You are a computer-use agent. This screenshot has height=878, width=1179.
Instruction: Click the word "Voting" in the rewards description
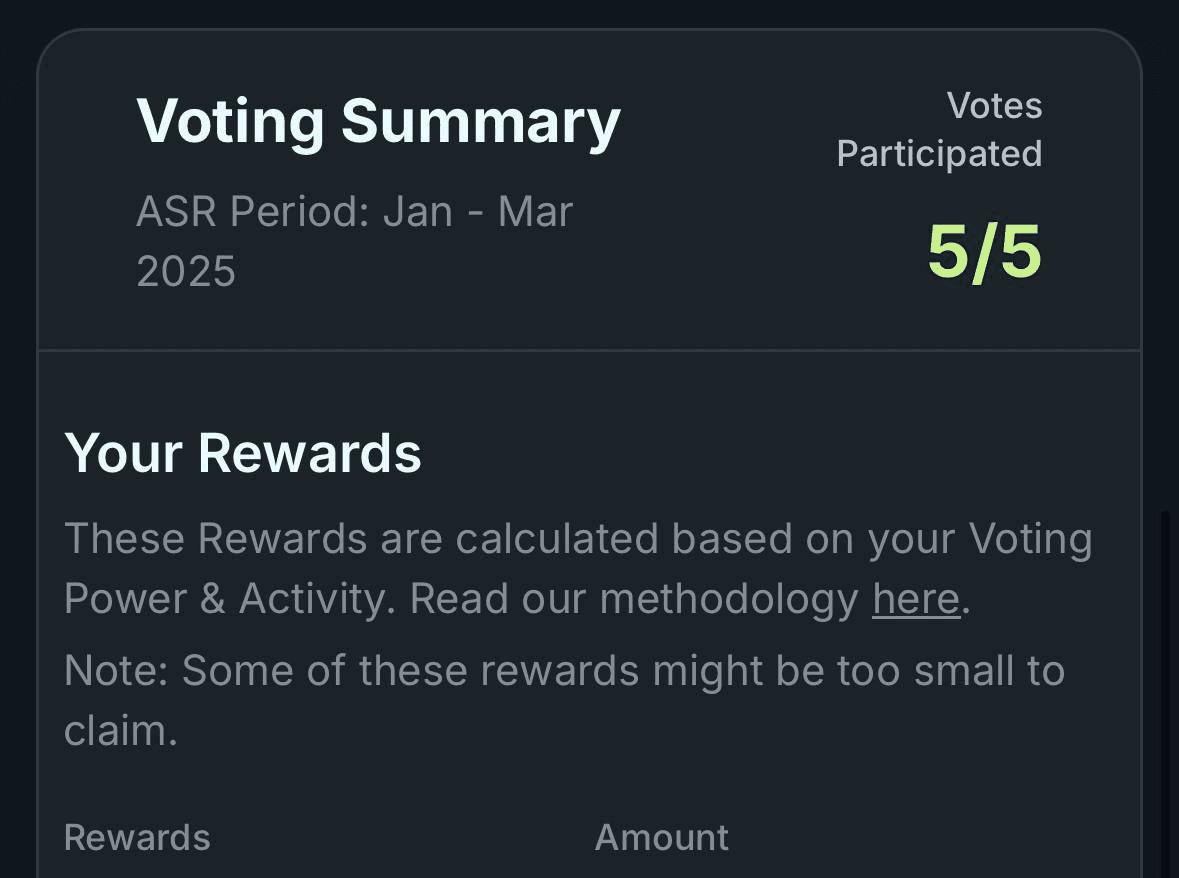coord(1030,540)
